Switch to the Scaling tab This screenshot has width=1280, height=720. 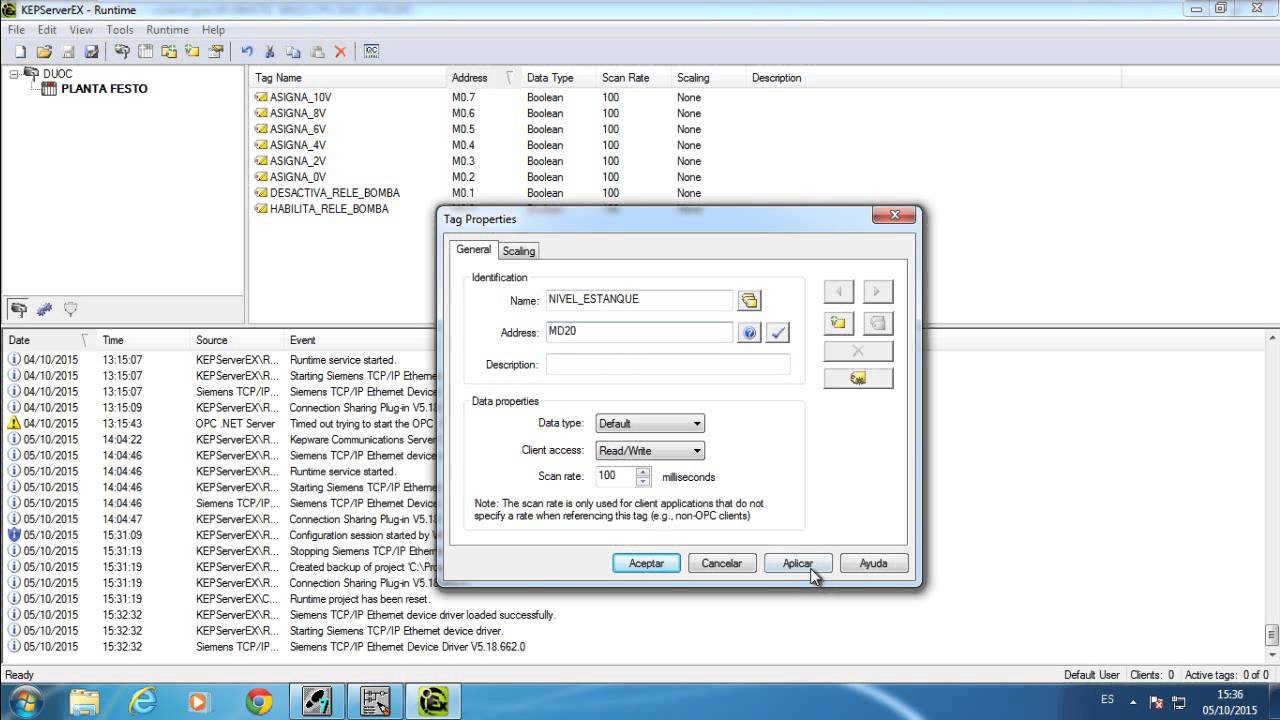pyautogui.click(x=519, y=251)
